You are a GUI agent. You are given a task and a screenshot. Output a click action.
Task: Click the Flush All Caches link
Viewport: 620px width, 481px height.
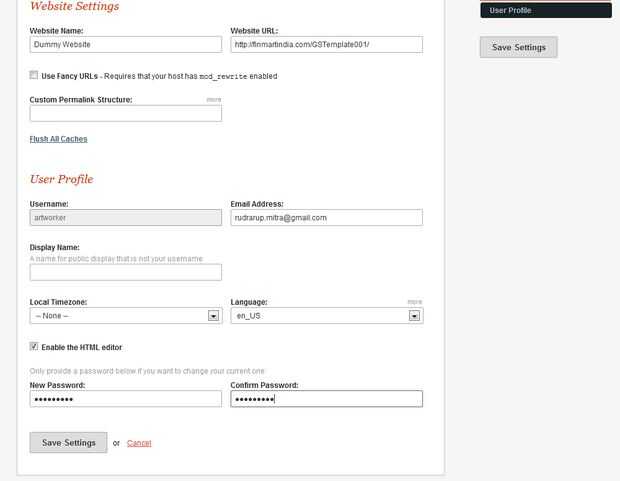59,139
